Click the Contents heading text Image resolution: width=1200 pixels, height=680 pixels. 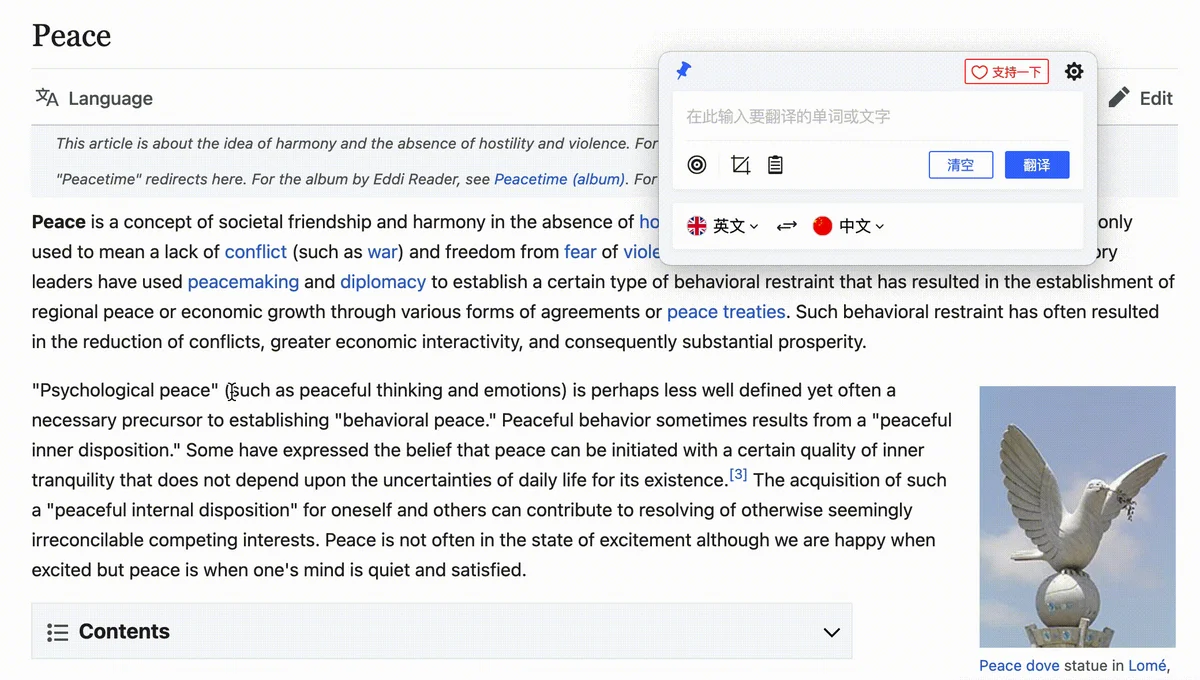tap(124, 632)
